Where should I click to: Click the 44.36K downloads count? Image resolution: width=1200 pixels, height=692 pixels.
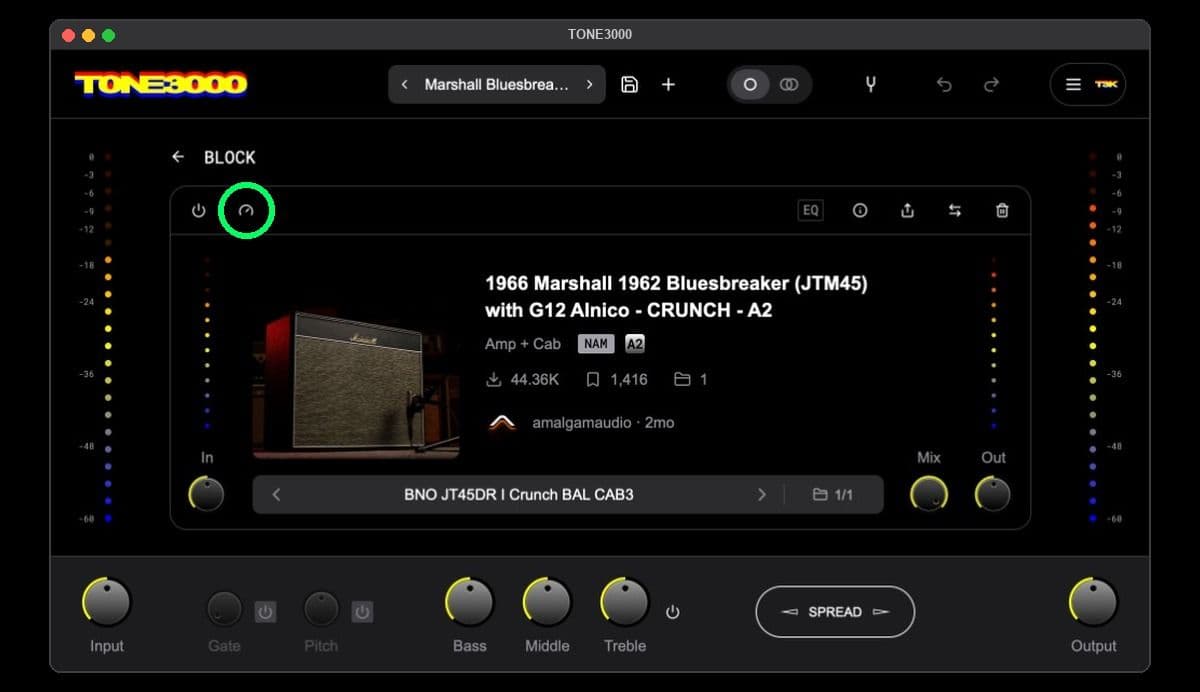pyautogui.click(x=523, y=380)
